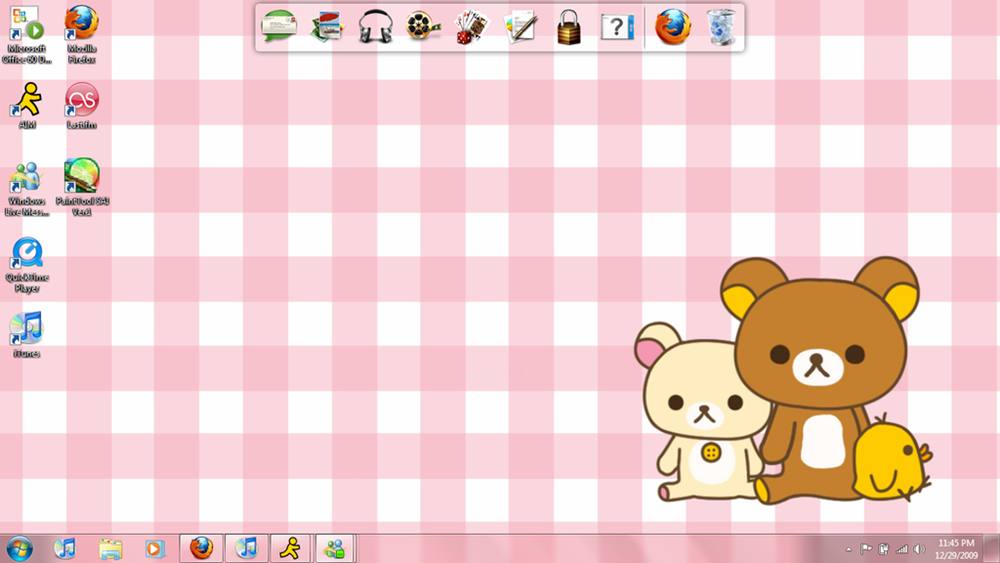The width and height of the screenshot is (1000, 563).
Task: Show hidden tray icons arrow
Action: click(849, 549)
